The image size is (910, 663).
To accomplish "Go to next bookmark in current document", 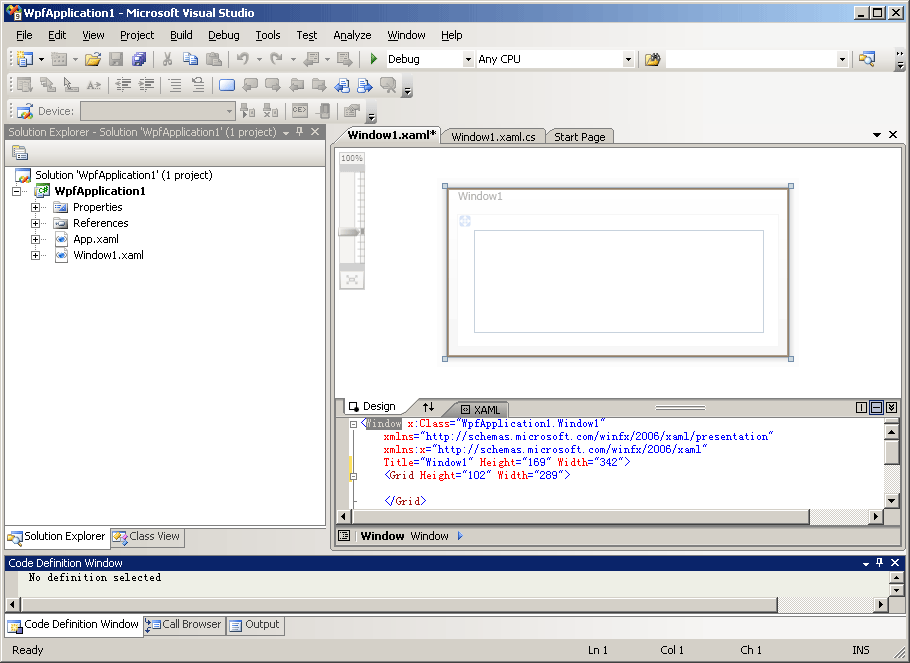I will [364, 85].
